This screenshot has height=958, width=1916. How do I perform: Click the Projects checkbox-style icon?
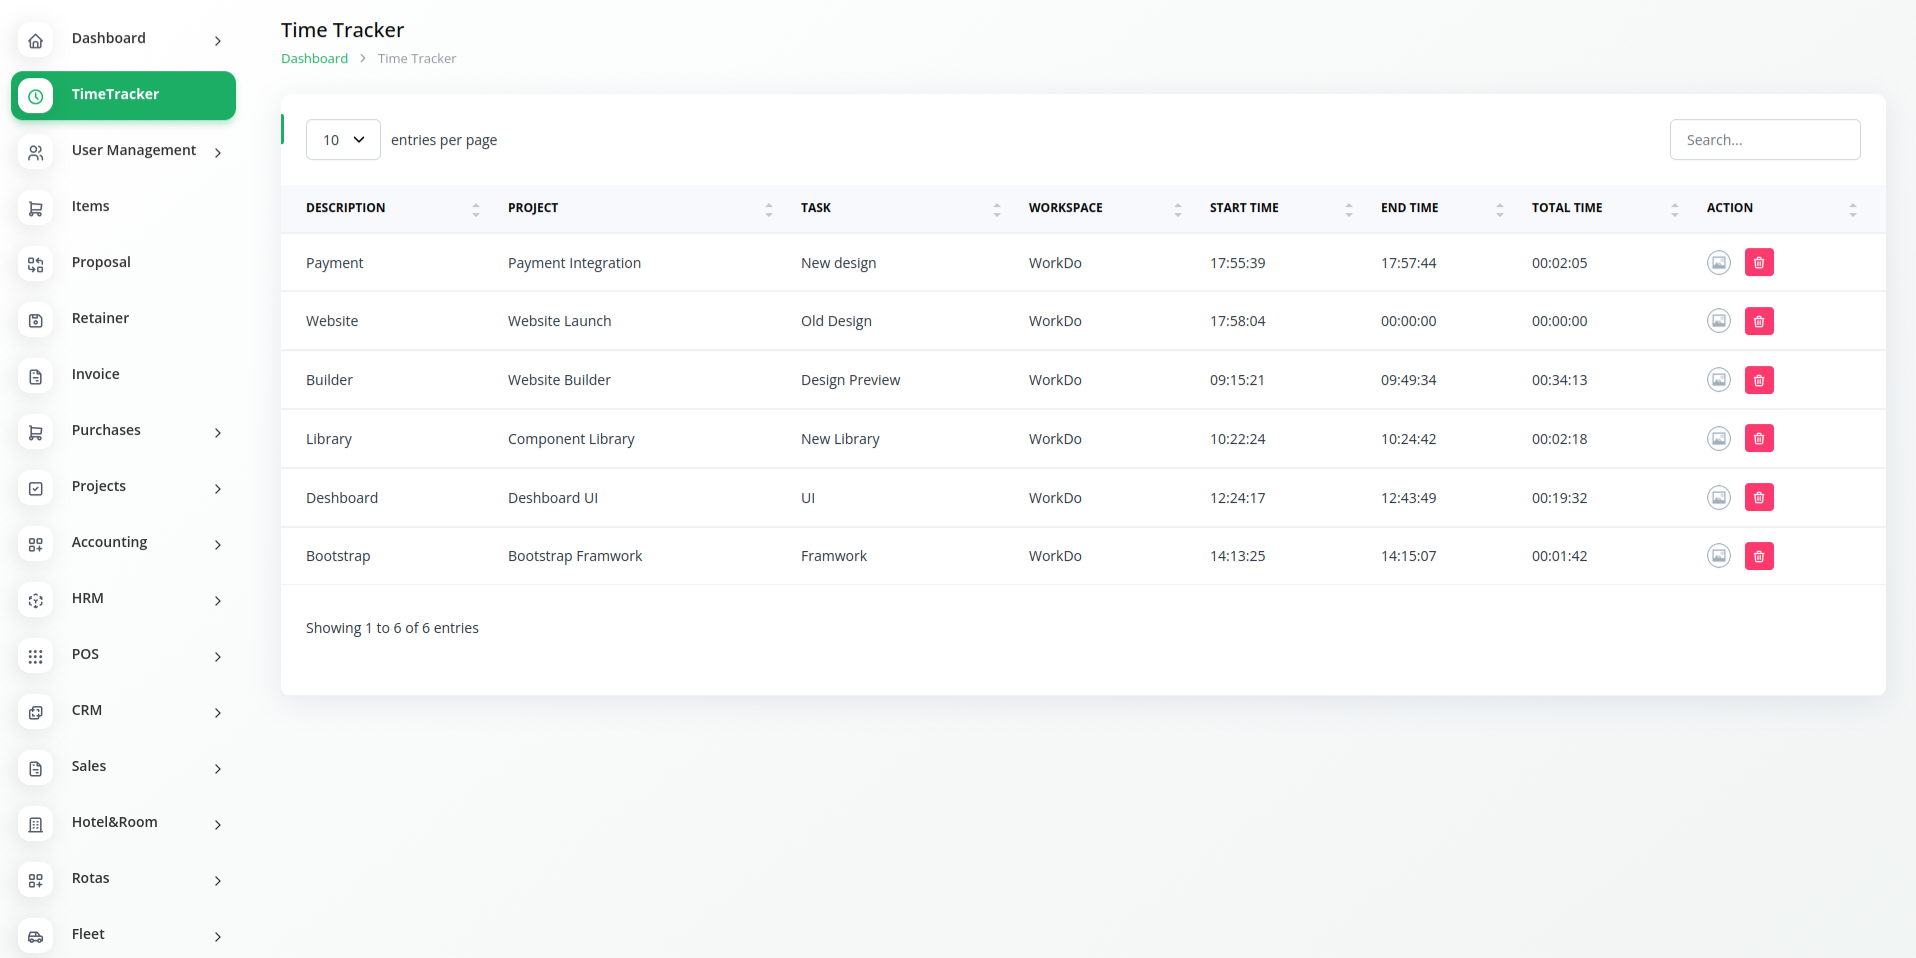coord(35,489)
